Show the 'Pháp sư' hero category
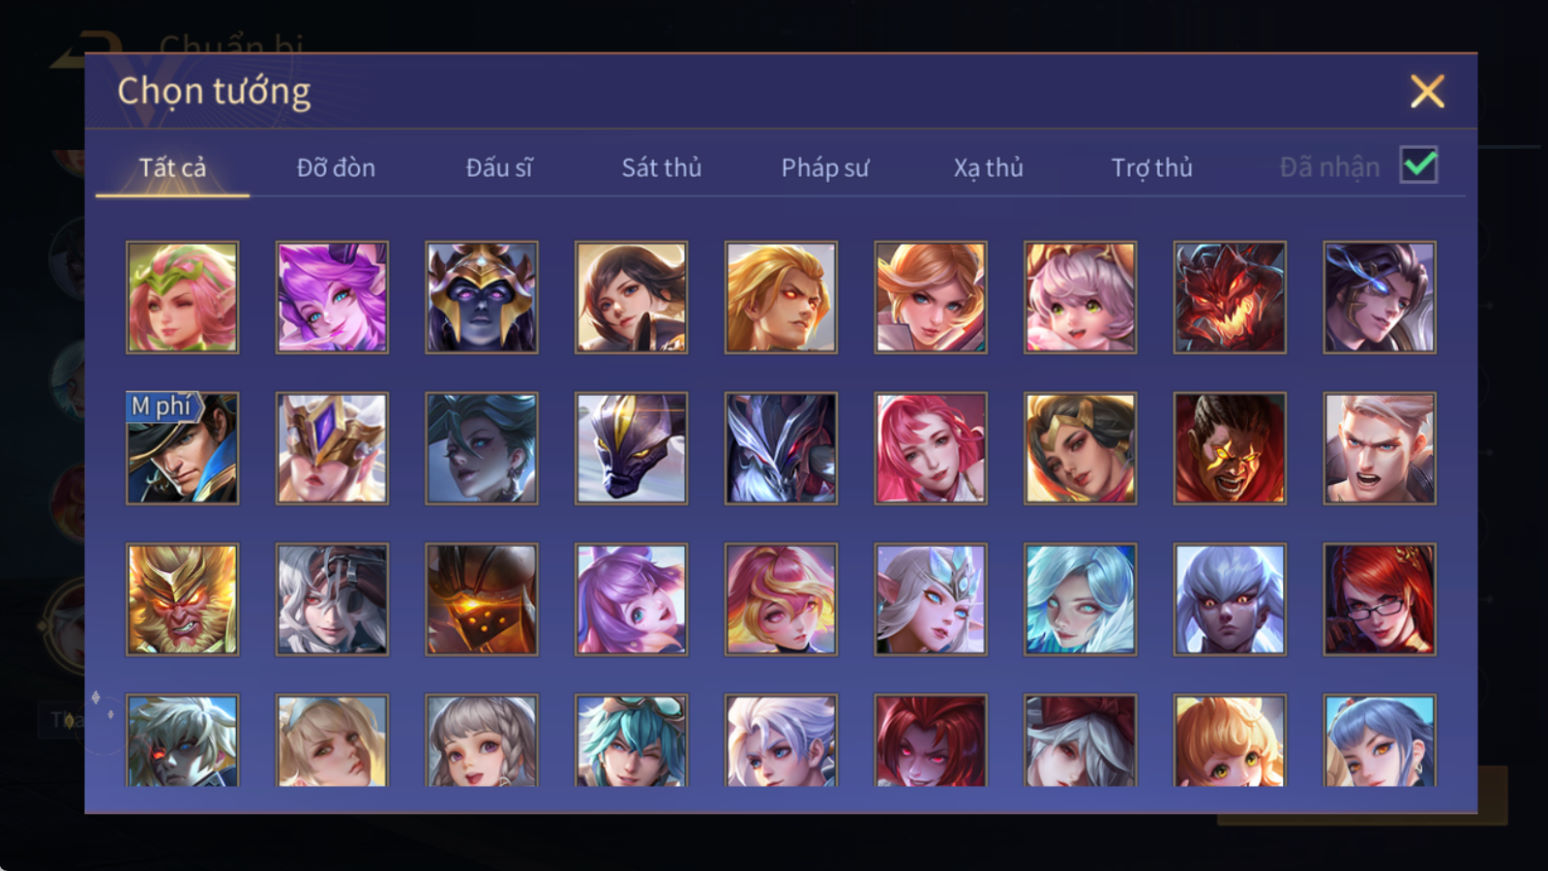The width and height of the screenshot is (1548, 871). [x=825, y=167]
